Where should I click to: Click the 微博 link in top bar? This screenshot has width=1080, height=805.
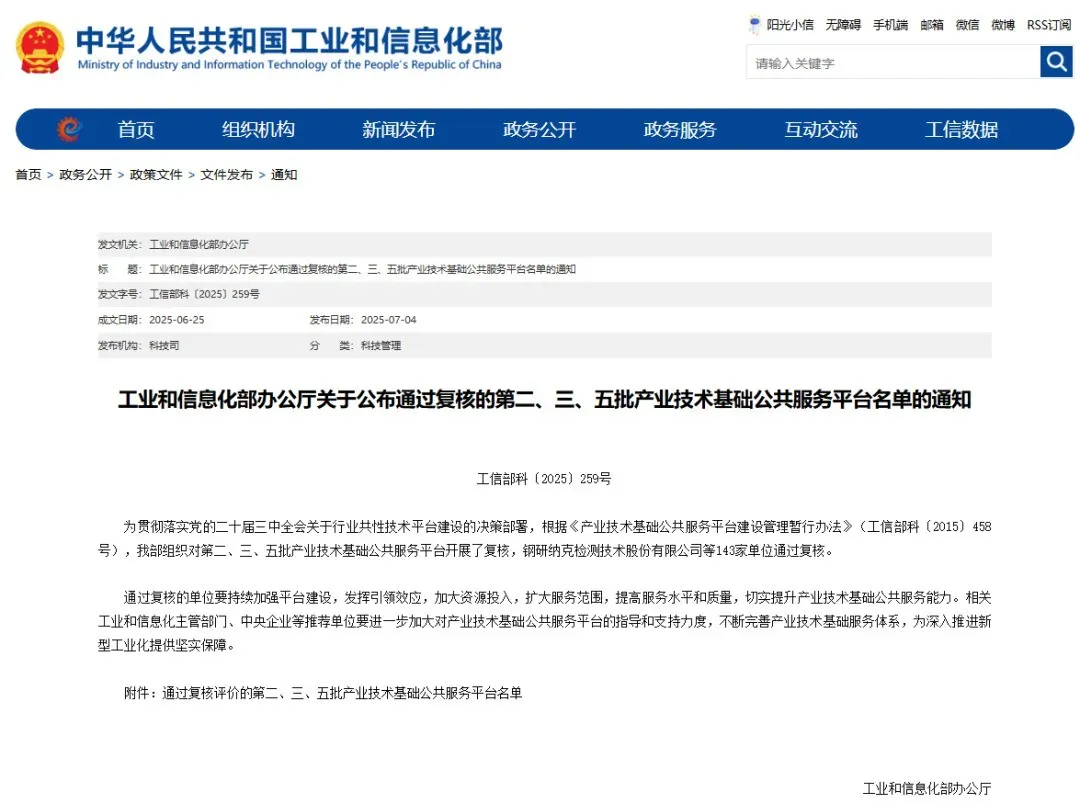pos(1003,25)
